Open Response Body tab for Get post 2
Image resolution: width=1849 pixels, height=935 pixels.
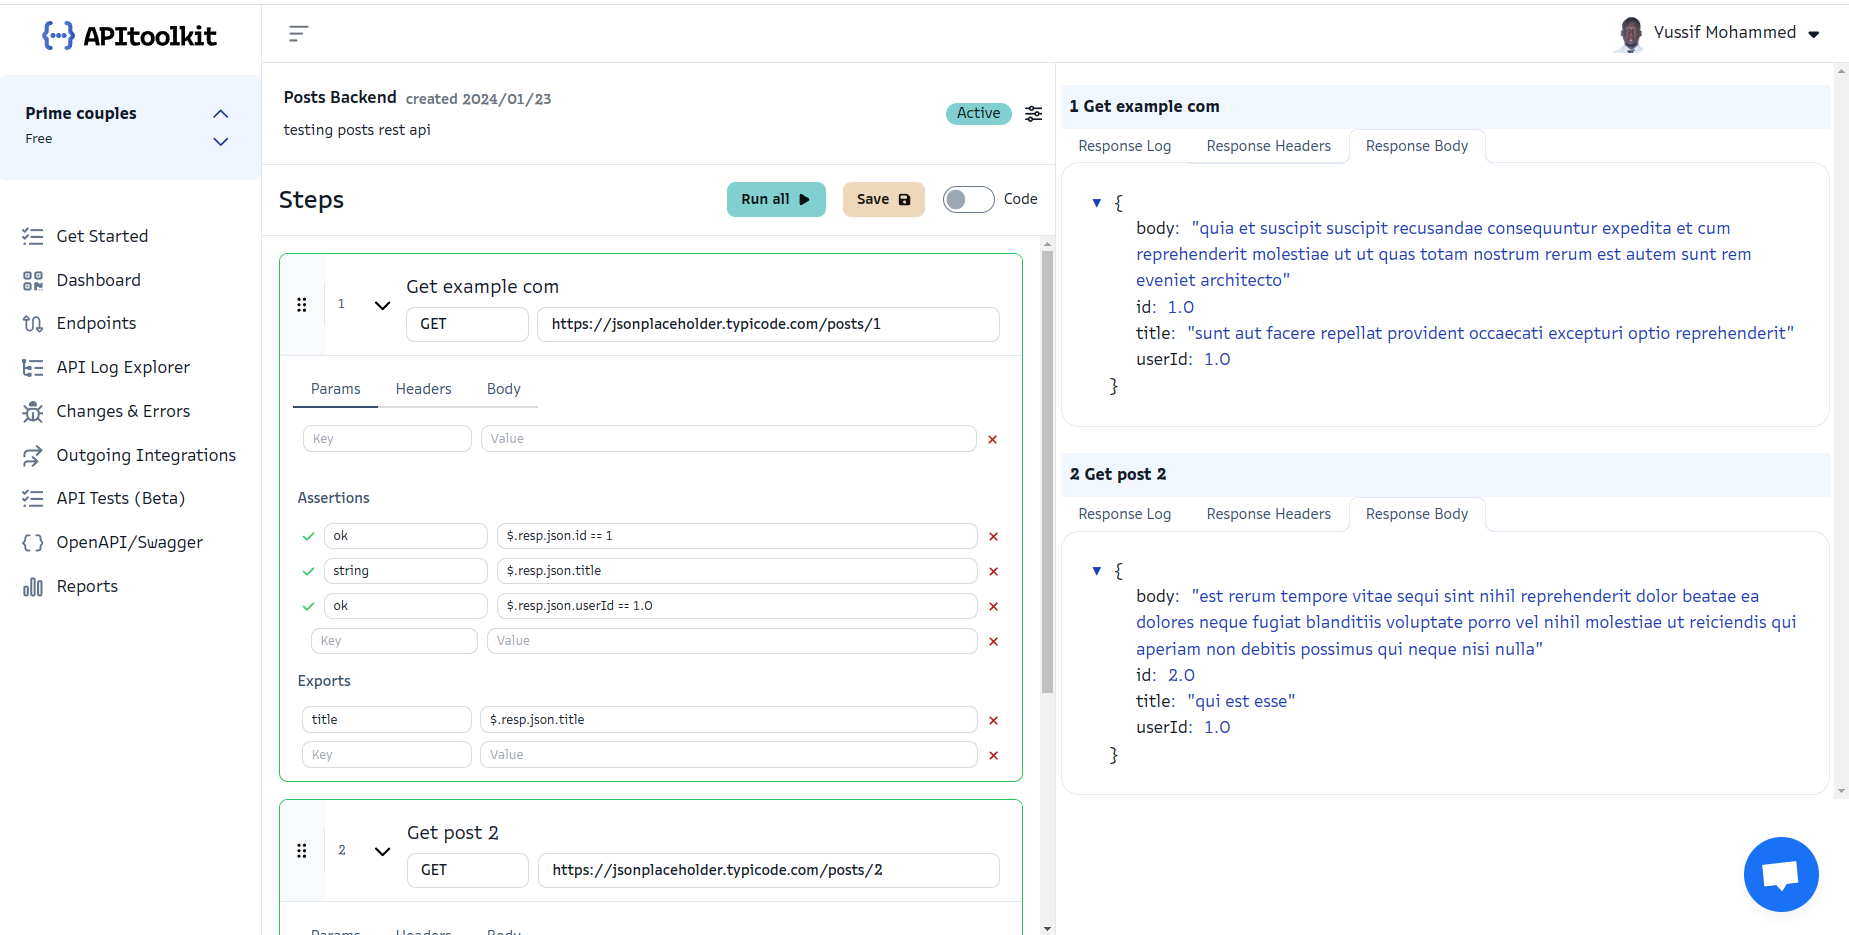coord(1417,514)
